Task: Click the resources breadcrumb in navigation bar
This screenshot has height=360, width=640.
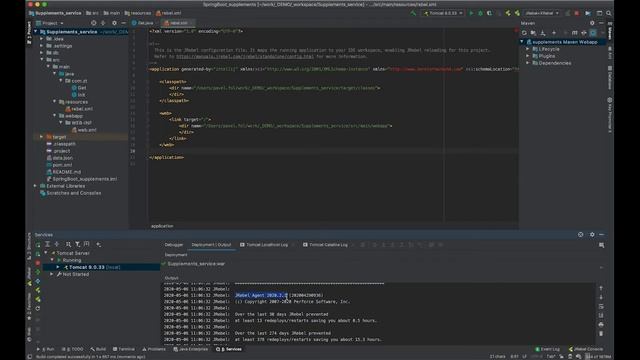Action: (x=138, y=13)
